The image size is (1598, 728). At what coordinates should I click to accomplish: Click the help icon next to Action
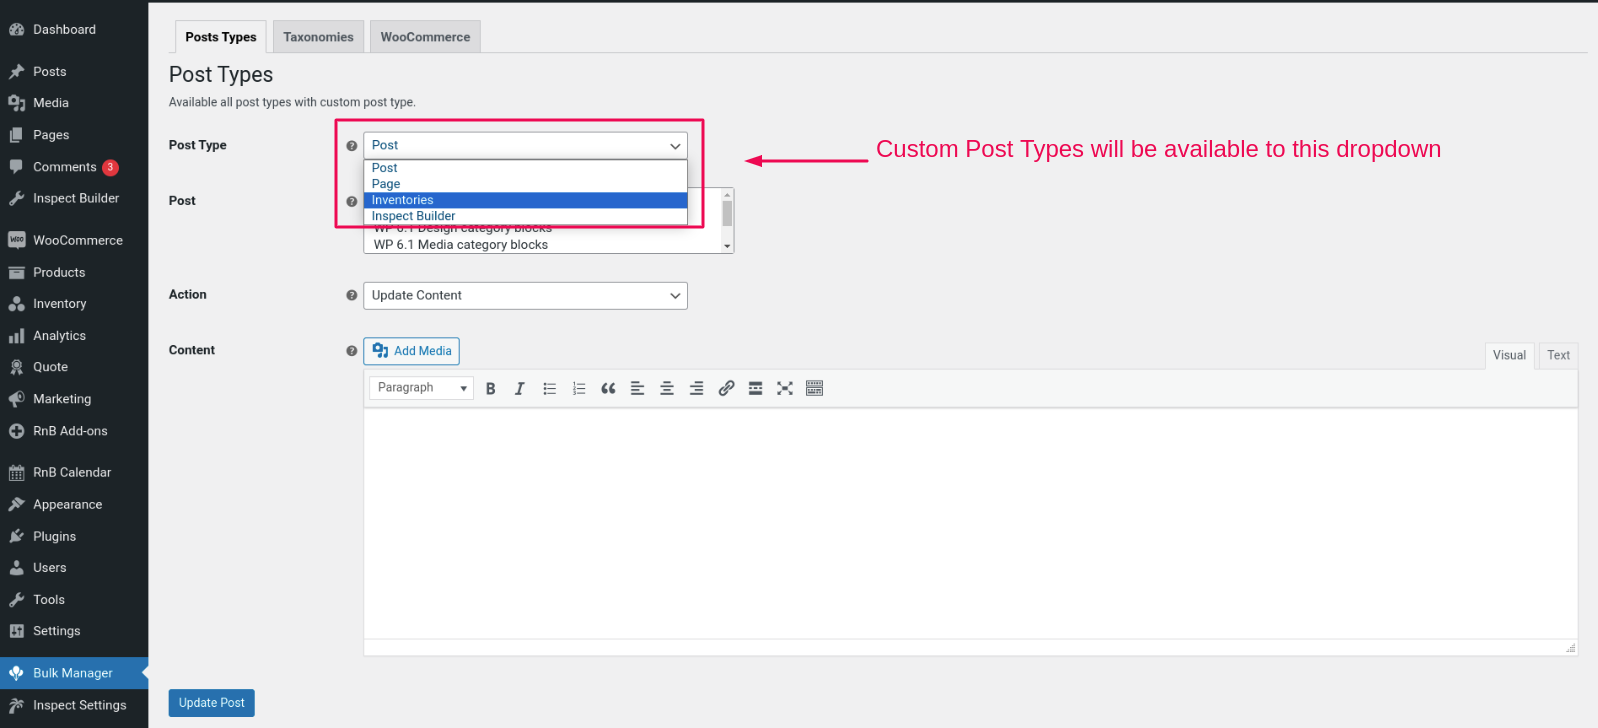point(351,295)
